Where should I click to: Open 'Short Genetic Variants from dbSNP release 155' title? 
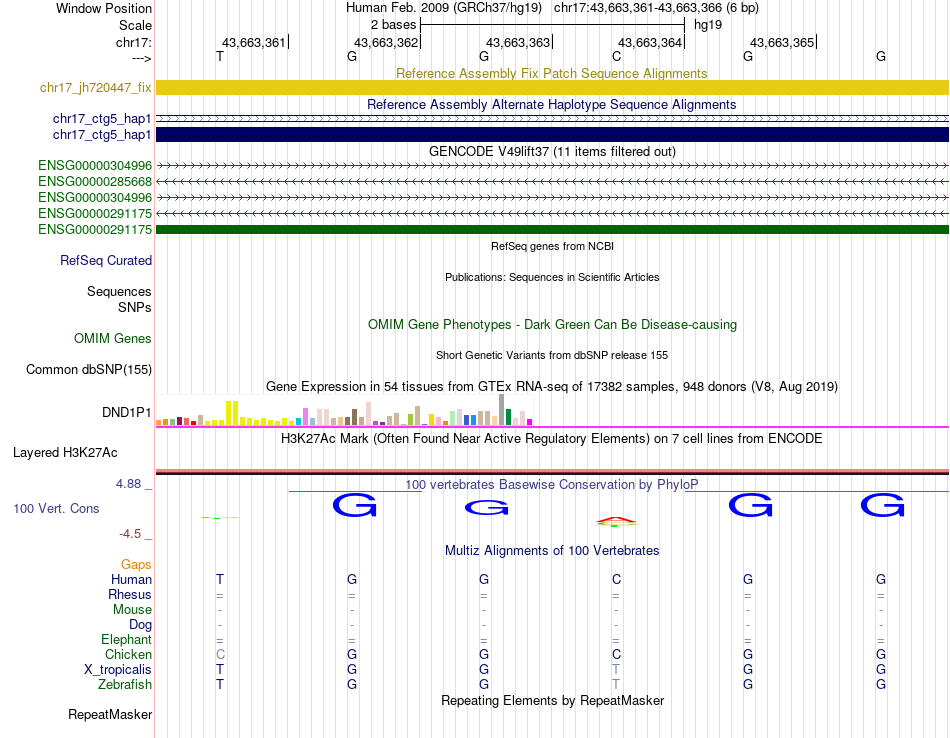click(552, 355)
